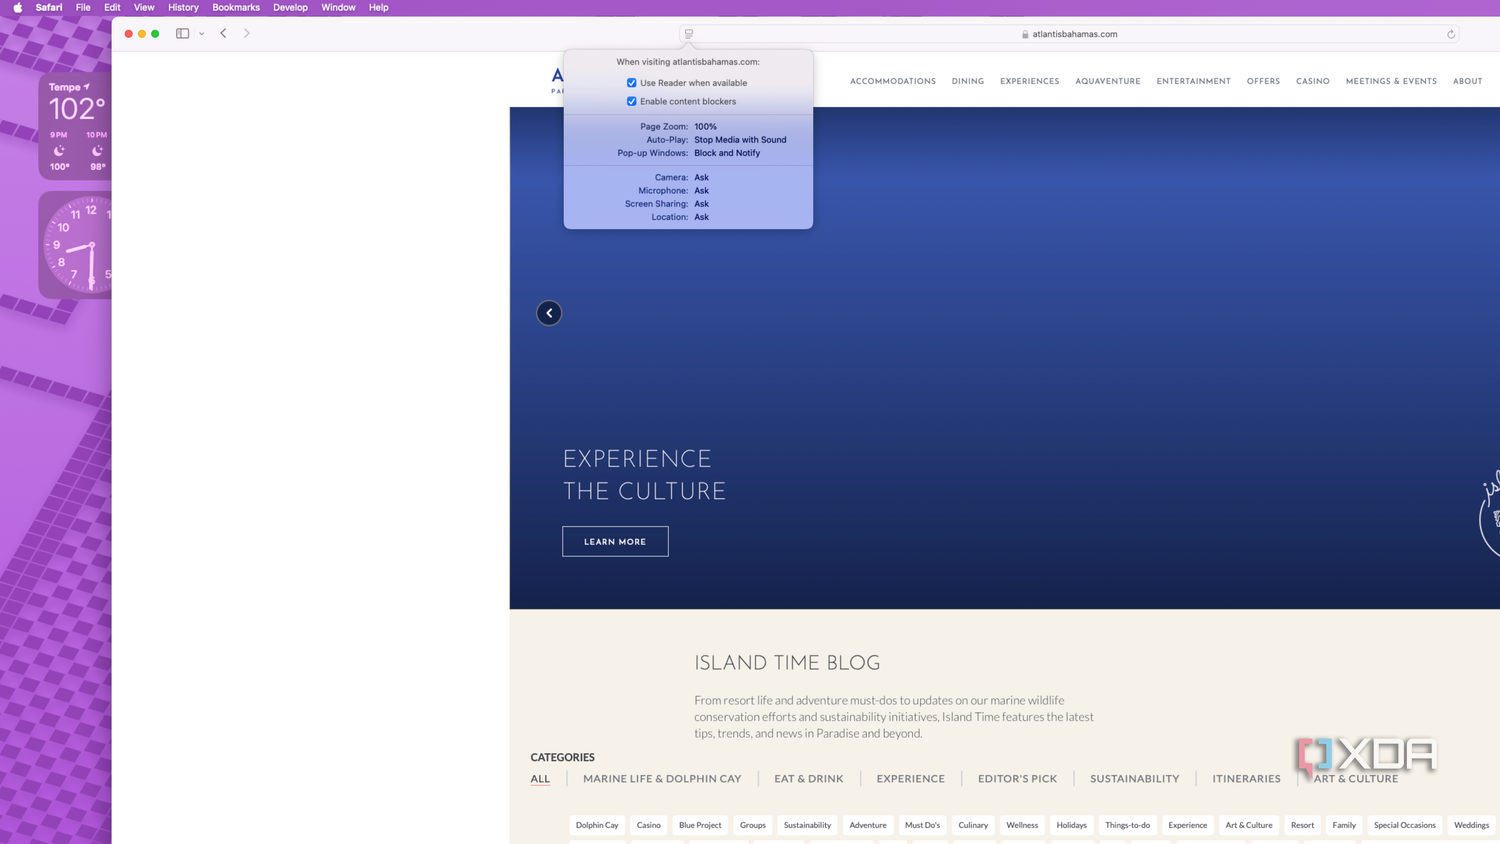Select the MARINE LIFE & DOLPHIN CAY category
1500x844 pixels.
[662, 779]
